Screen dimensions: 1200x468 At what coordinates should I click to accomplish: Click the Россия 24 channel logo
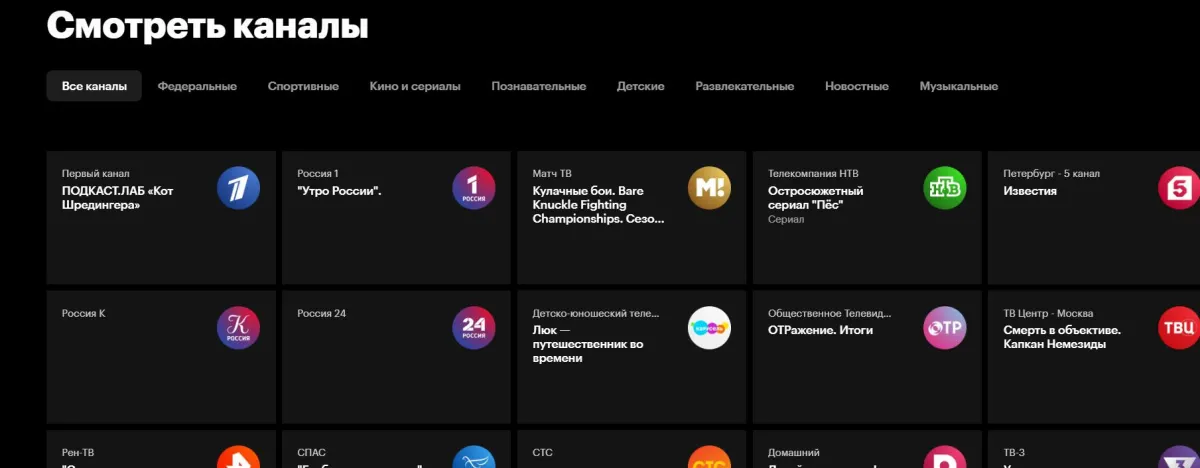point(474,328)
